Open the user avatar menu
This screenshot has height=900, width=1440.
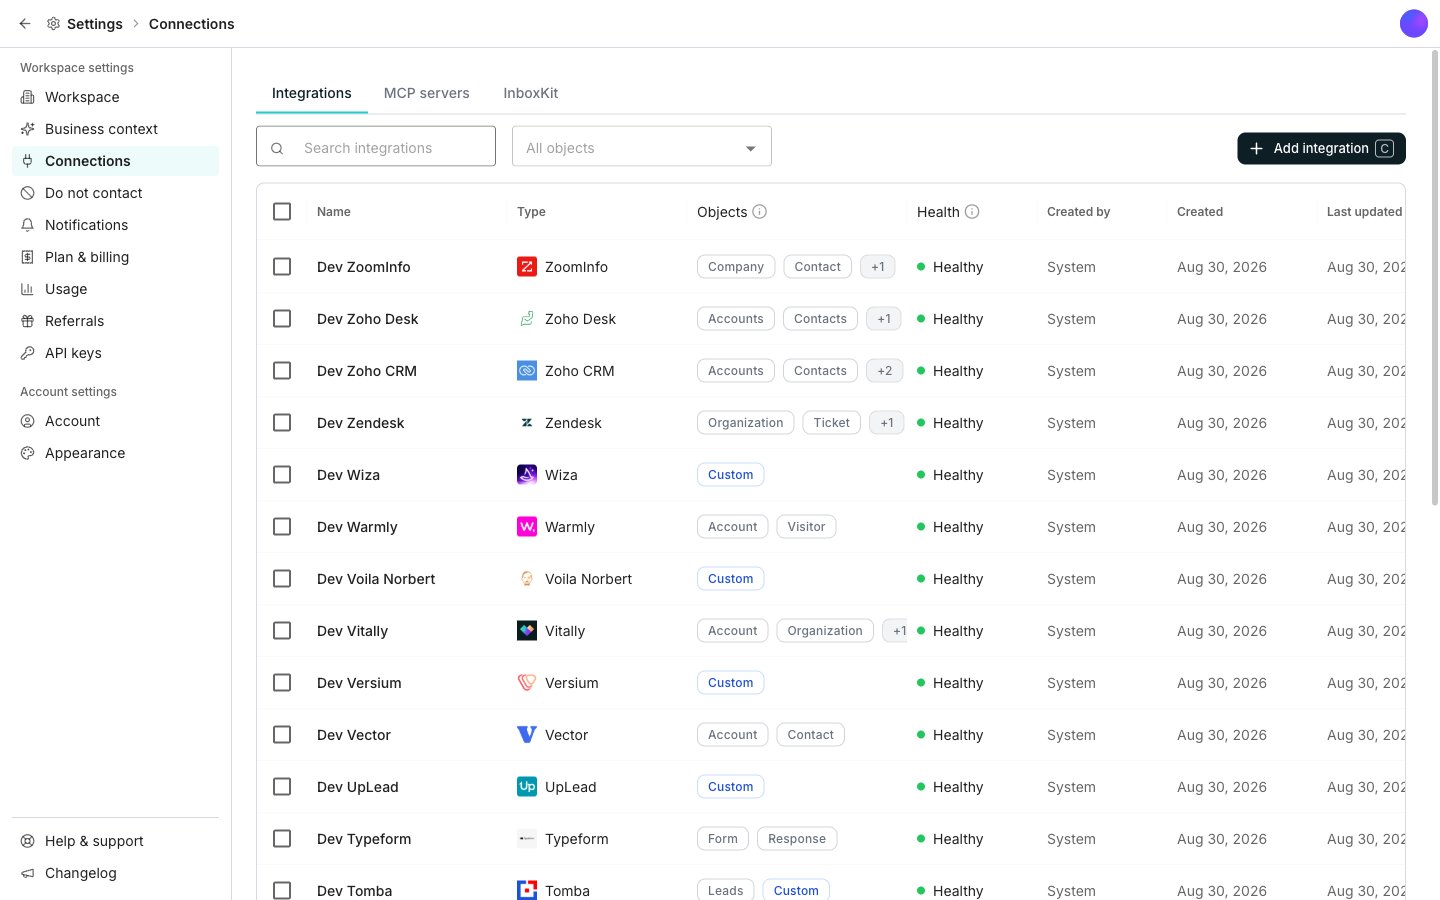pyautogui.click(x=1413, y=24)
